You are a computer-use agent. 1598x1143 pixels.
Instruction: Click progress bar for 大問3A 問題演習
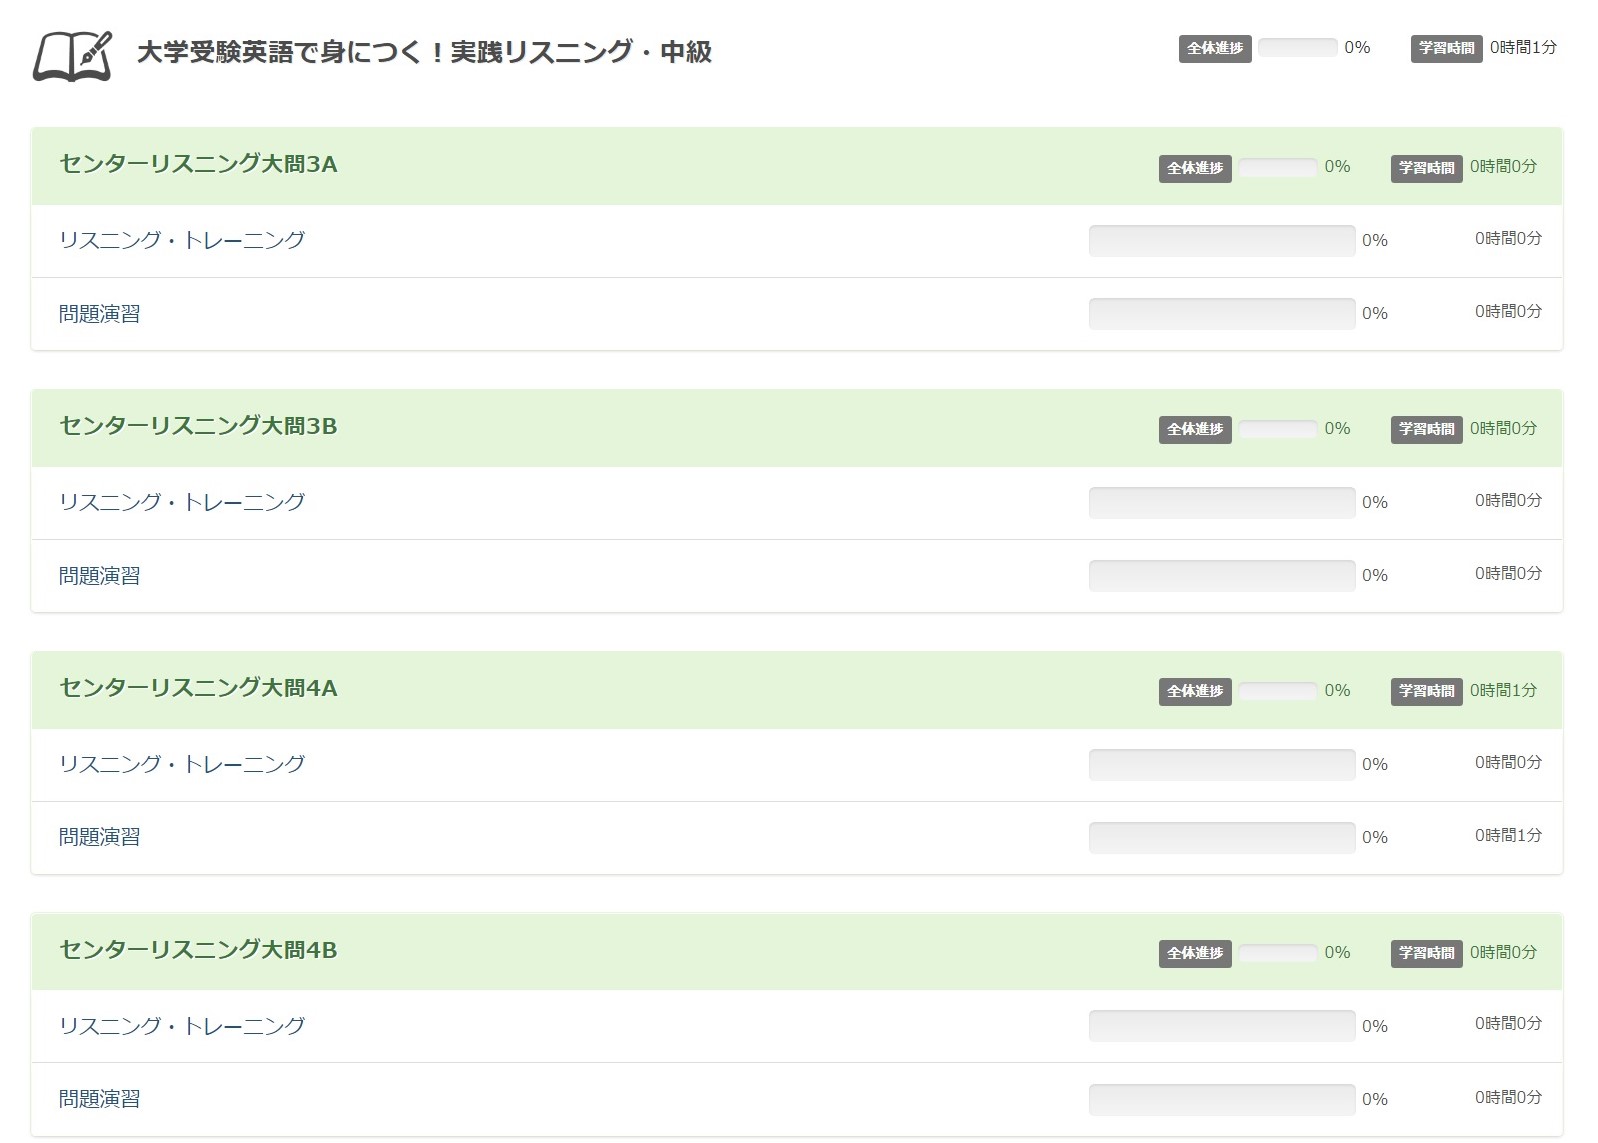pos(1222,314)
